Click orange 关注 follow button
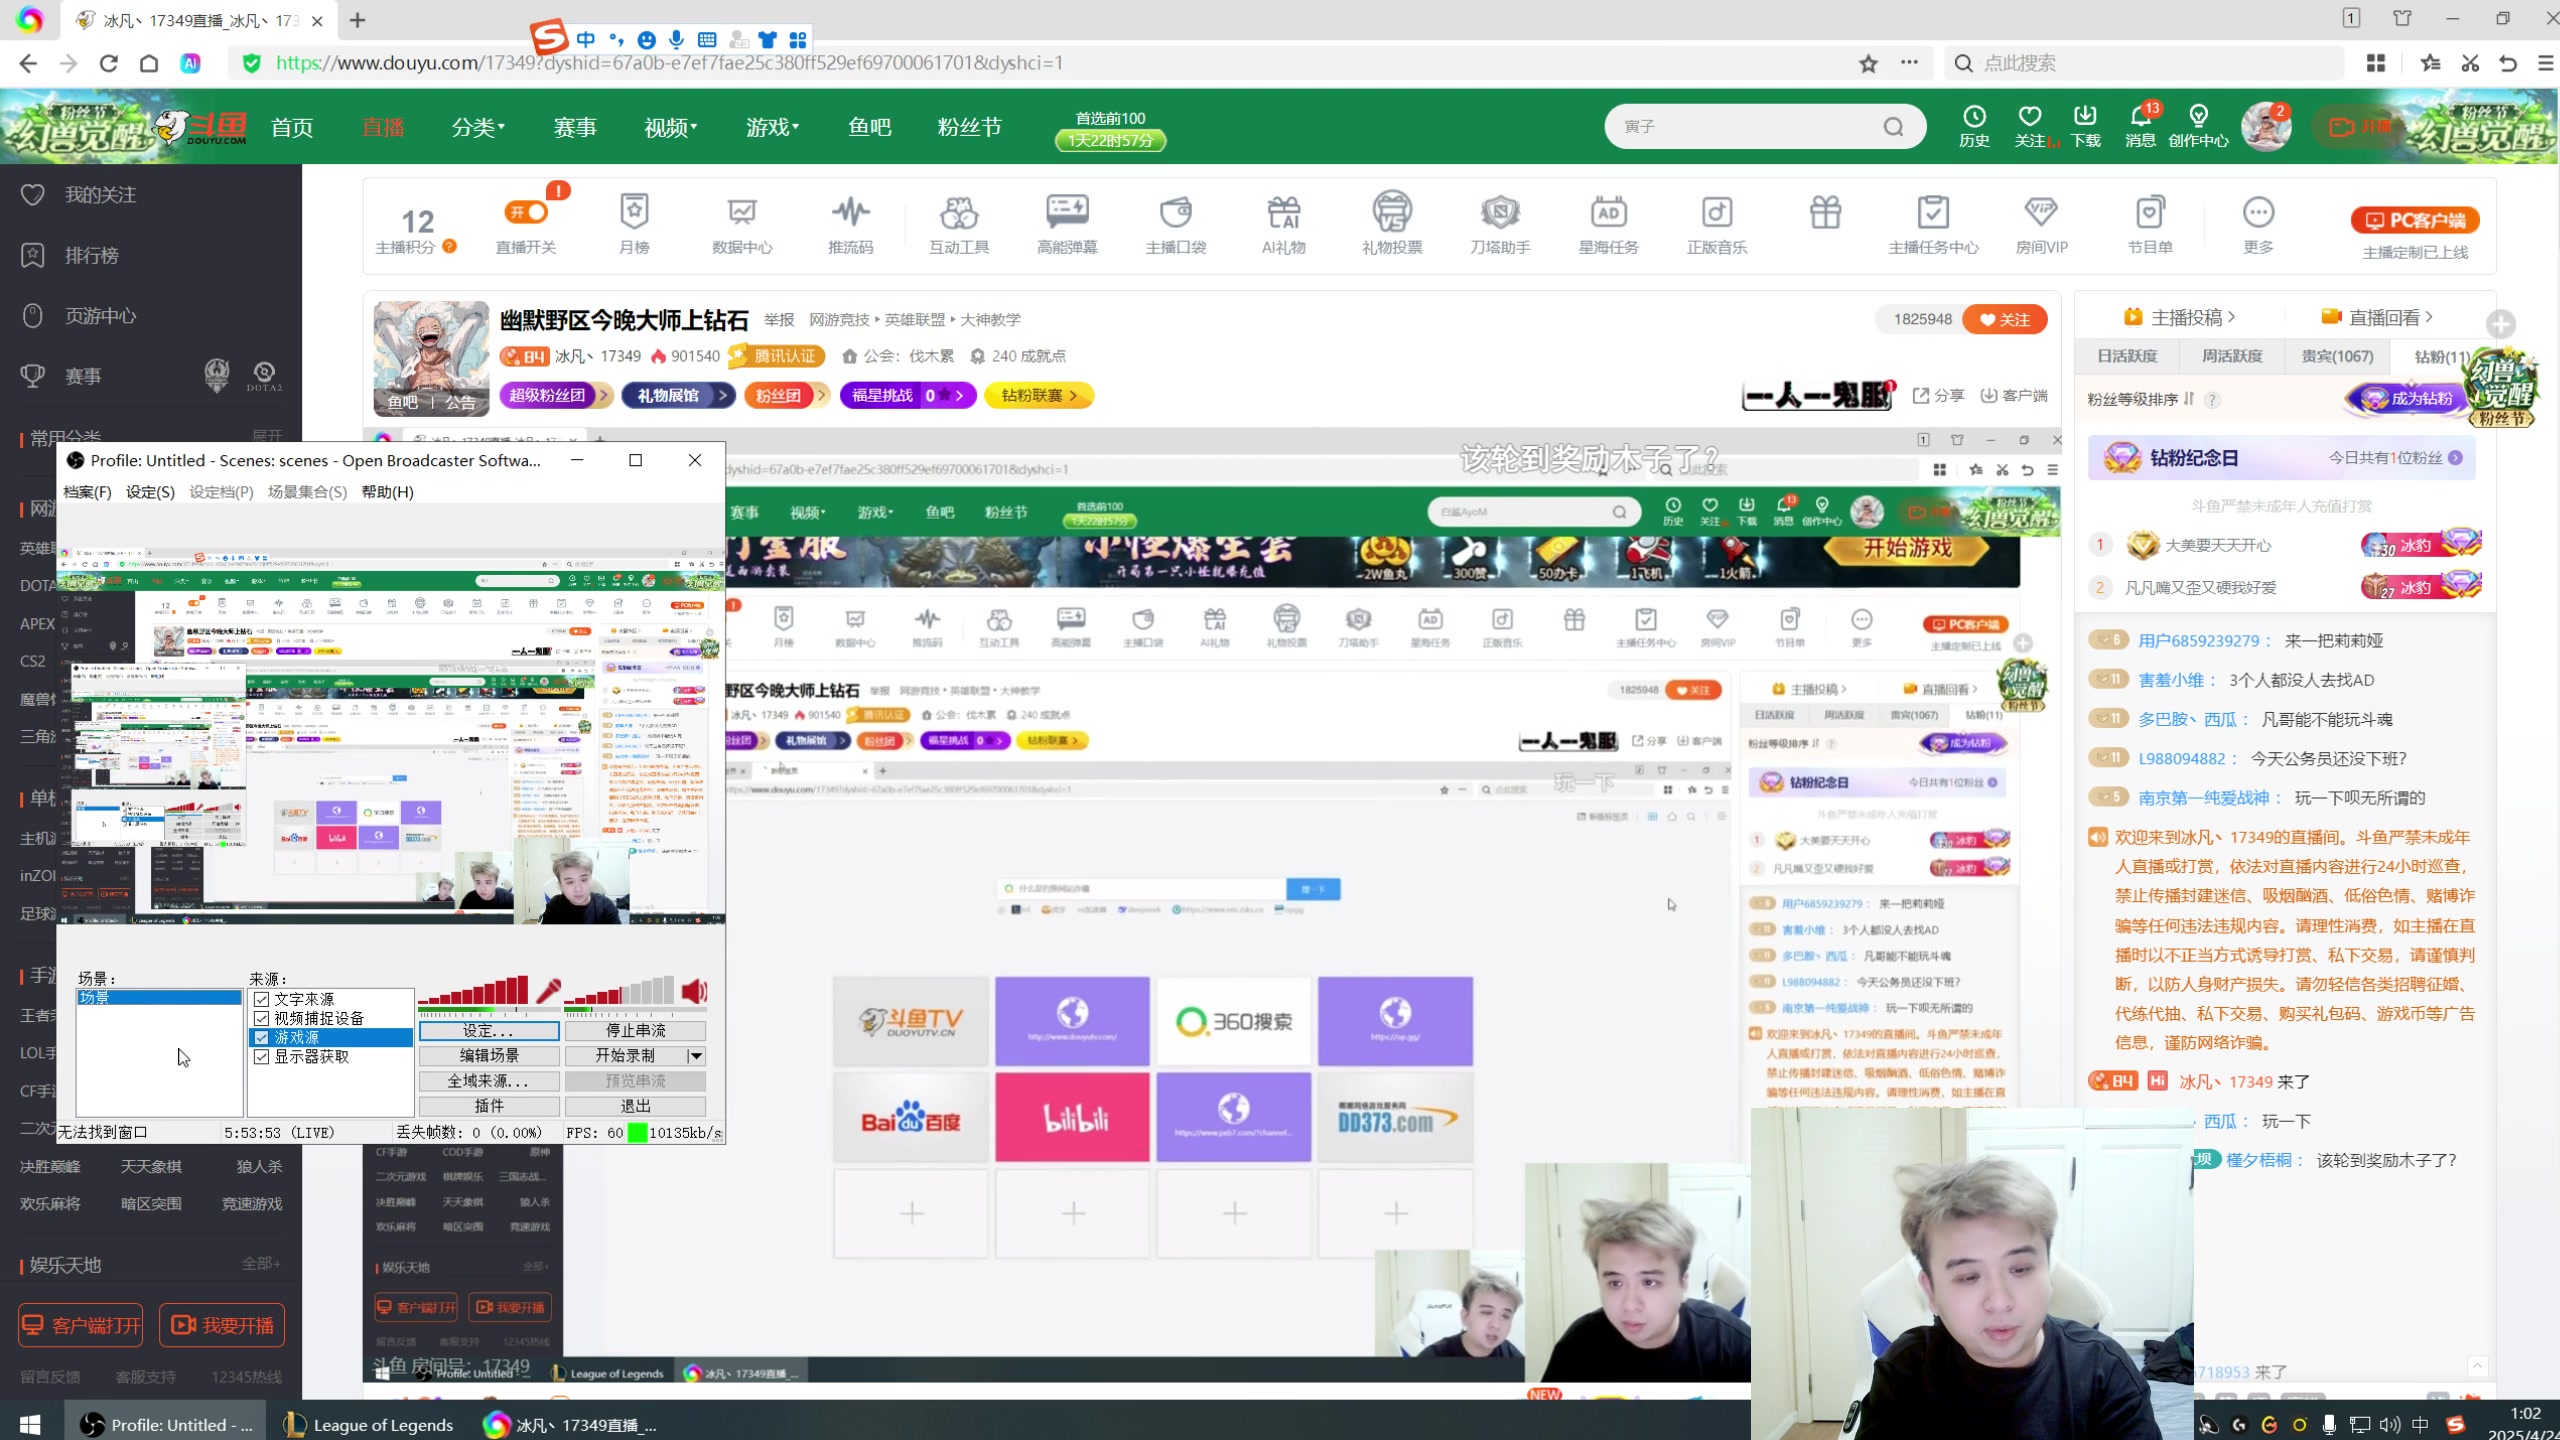Image resolution: width=2560 pixels, height=1440 pixels. click(x=2005, y=319)
